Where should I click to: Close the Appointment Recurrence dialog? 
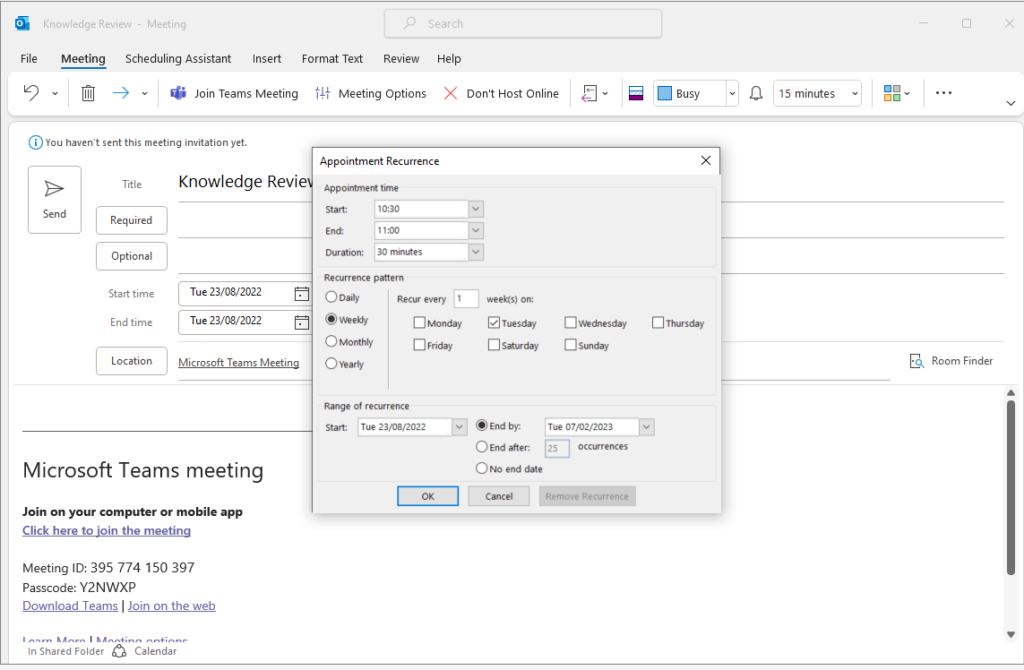pyautogui.click(x=706, y=161)
